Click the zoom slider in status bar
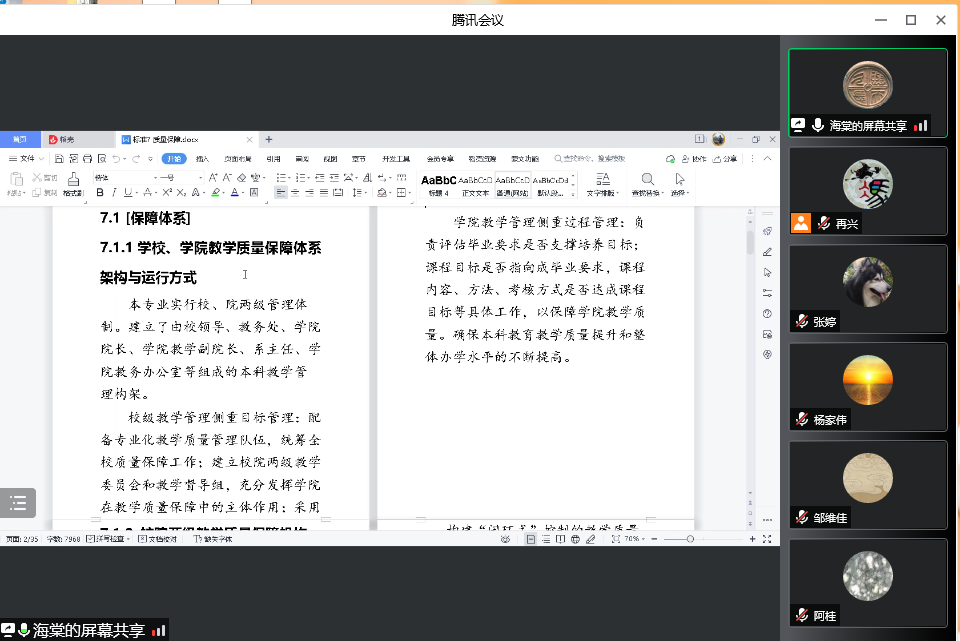The image size is (960, 641). pyautogui.click(x=690, y=539)
